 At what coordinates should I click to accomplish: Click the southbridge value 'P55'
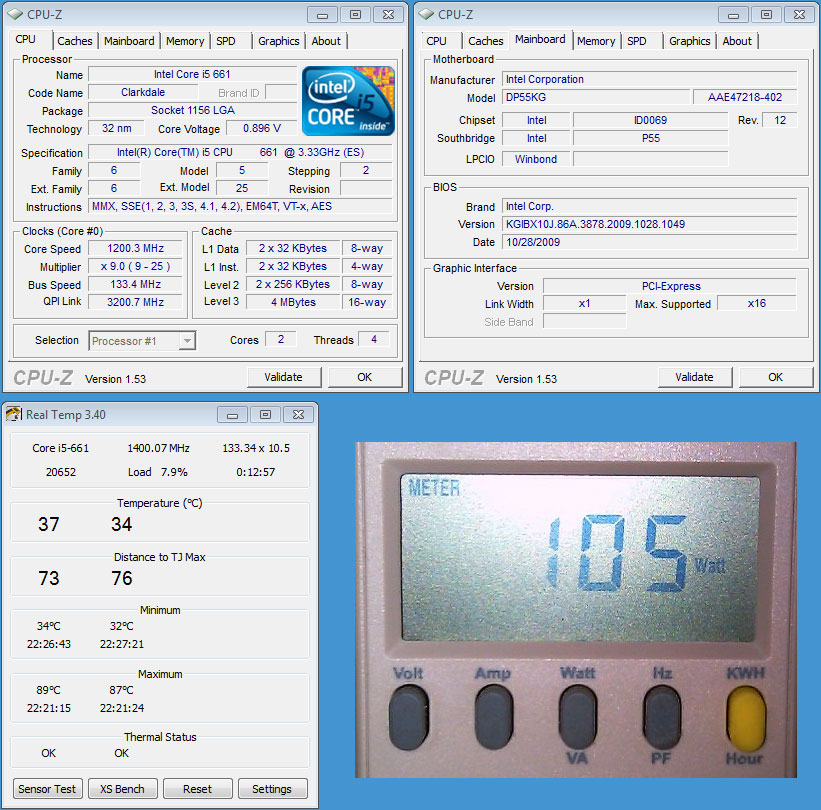click(650, 138)
